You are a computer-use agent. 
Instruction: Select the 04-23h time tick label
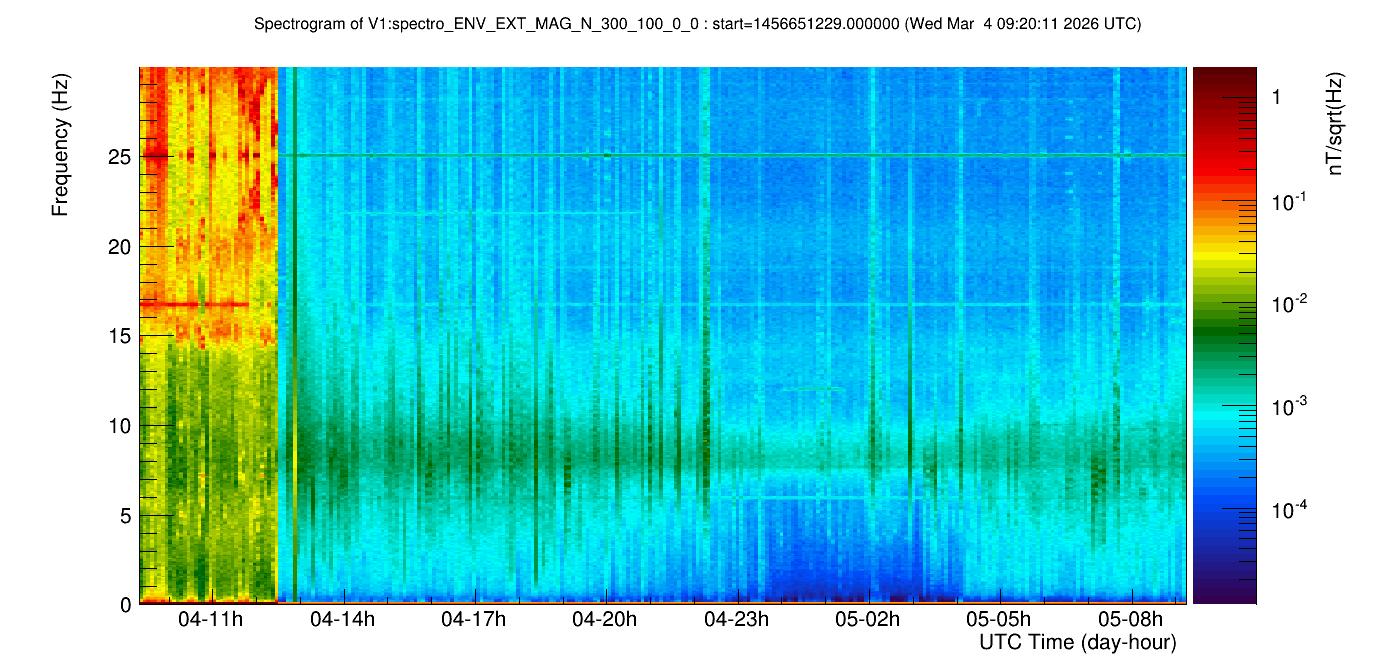(x=736, y=619)
